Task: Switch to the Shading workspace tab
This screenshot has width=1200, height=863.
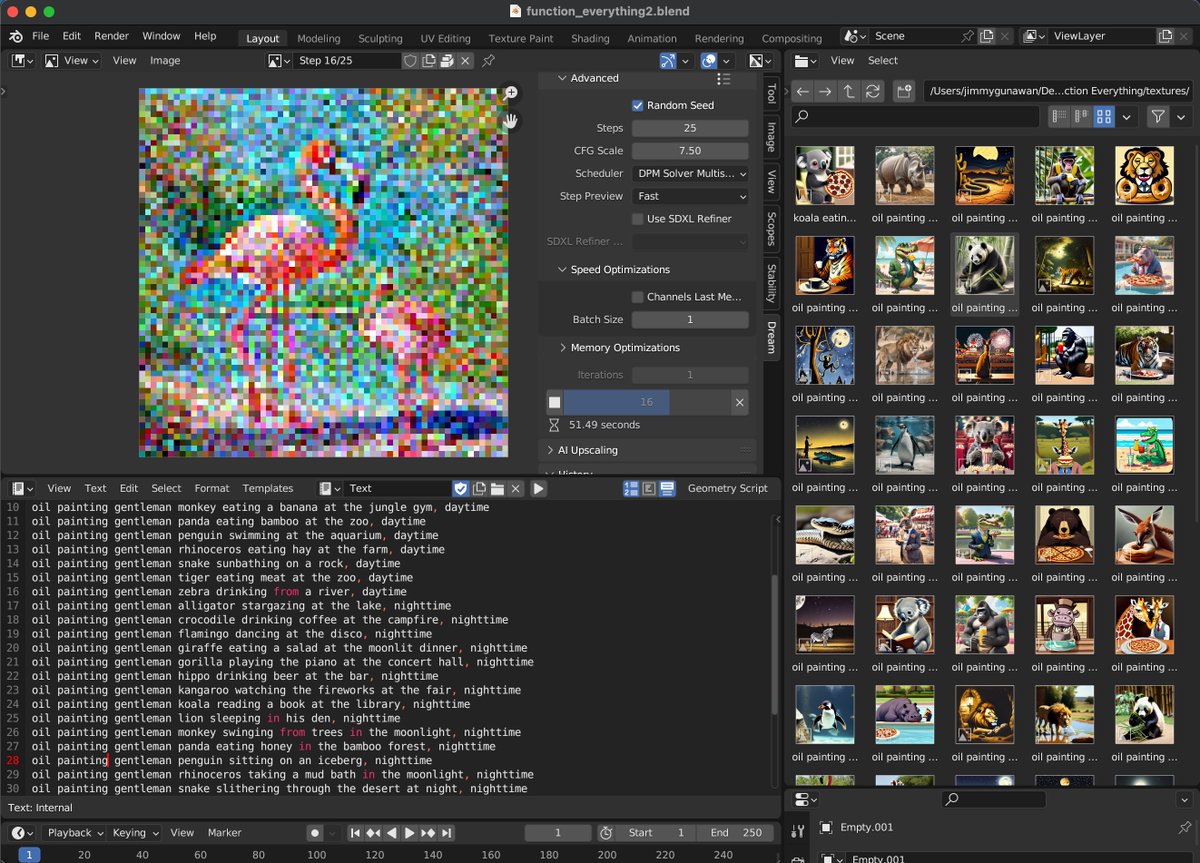Action: click(x=590, y=39)
